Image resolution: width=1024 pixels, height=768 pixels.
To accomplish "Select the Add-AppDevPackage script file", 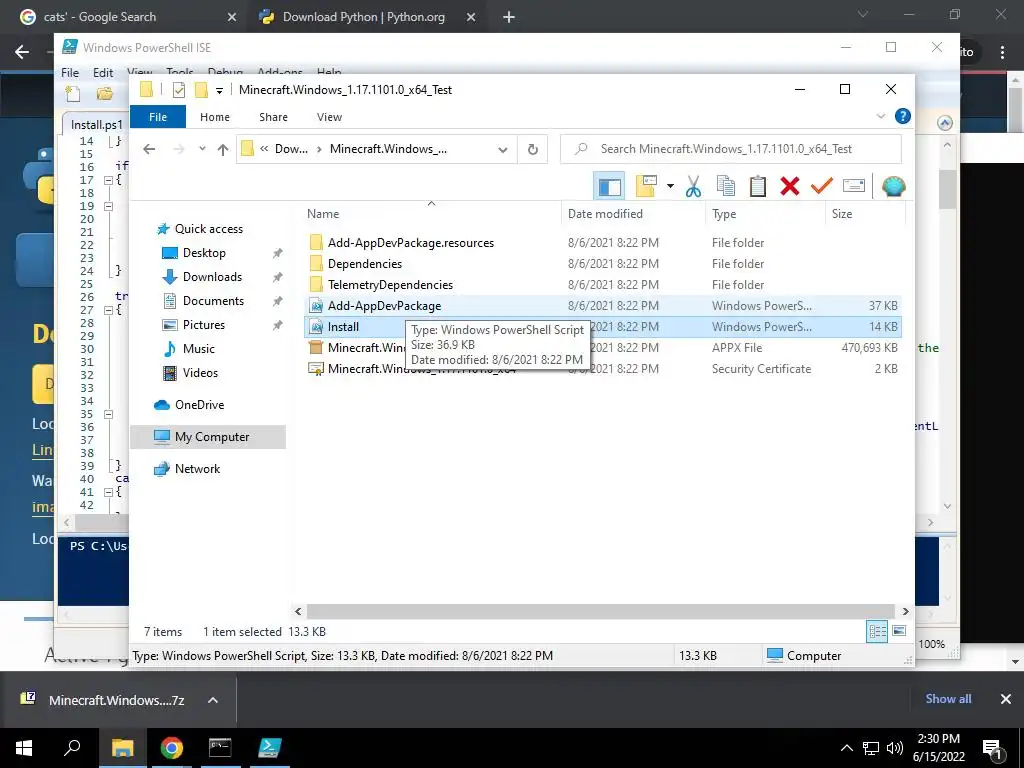I will pos(603,306).
